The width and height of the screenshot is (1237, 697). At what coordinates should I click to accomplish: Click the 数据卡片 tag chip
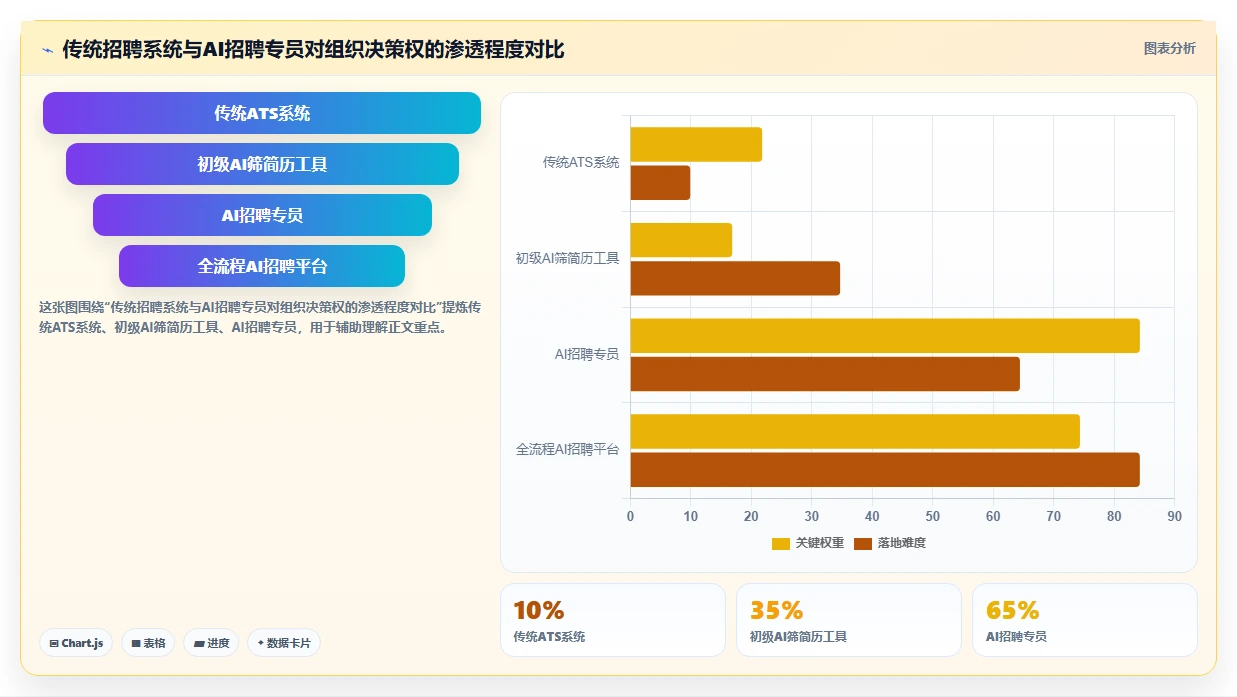(x=283, y=643)
